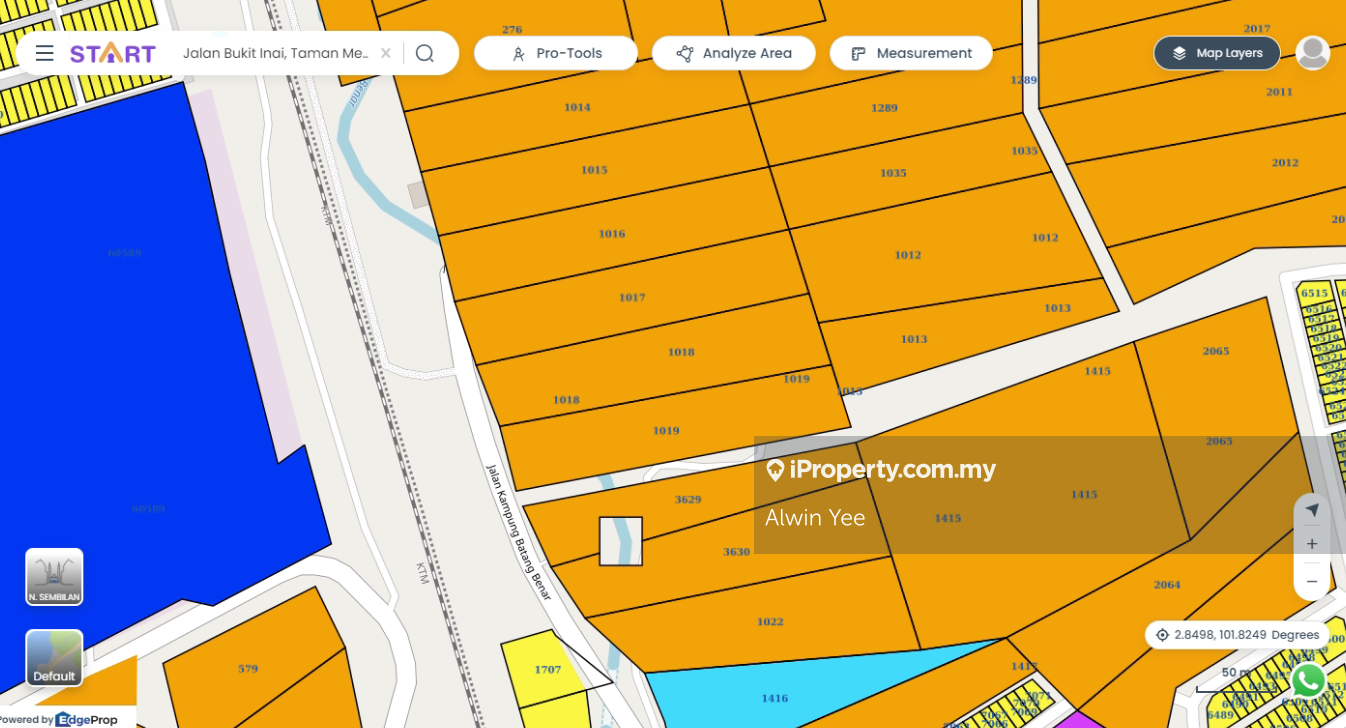Click the locate-me navigation arrow
Viewport: 1346px width, 728px height.
1312,510
